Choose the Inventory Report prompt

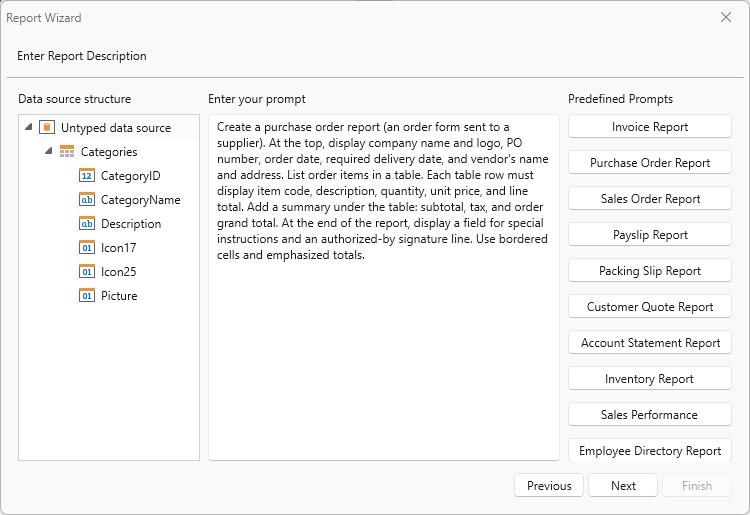pos(650,378)
